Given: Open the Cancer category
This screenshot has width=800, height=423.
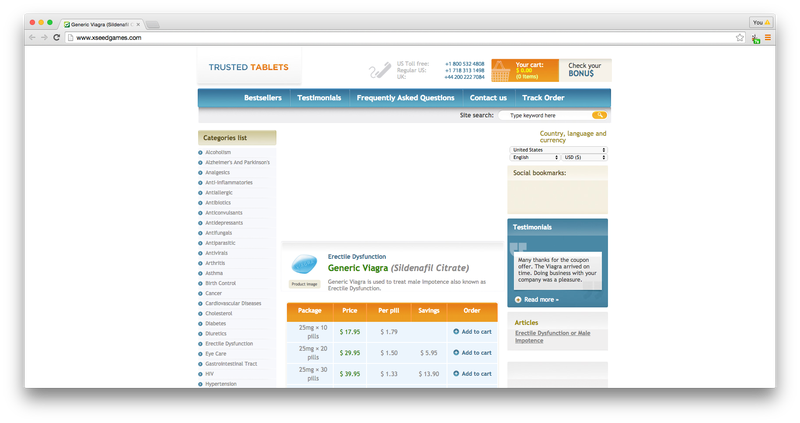Looking at the screenshot, I should 213,293.
